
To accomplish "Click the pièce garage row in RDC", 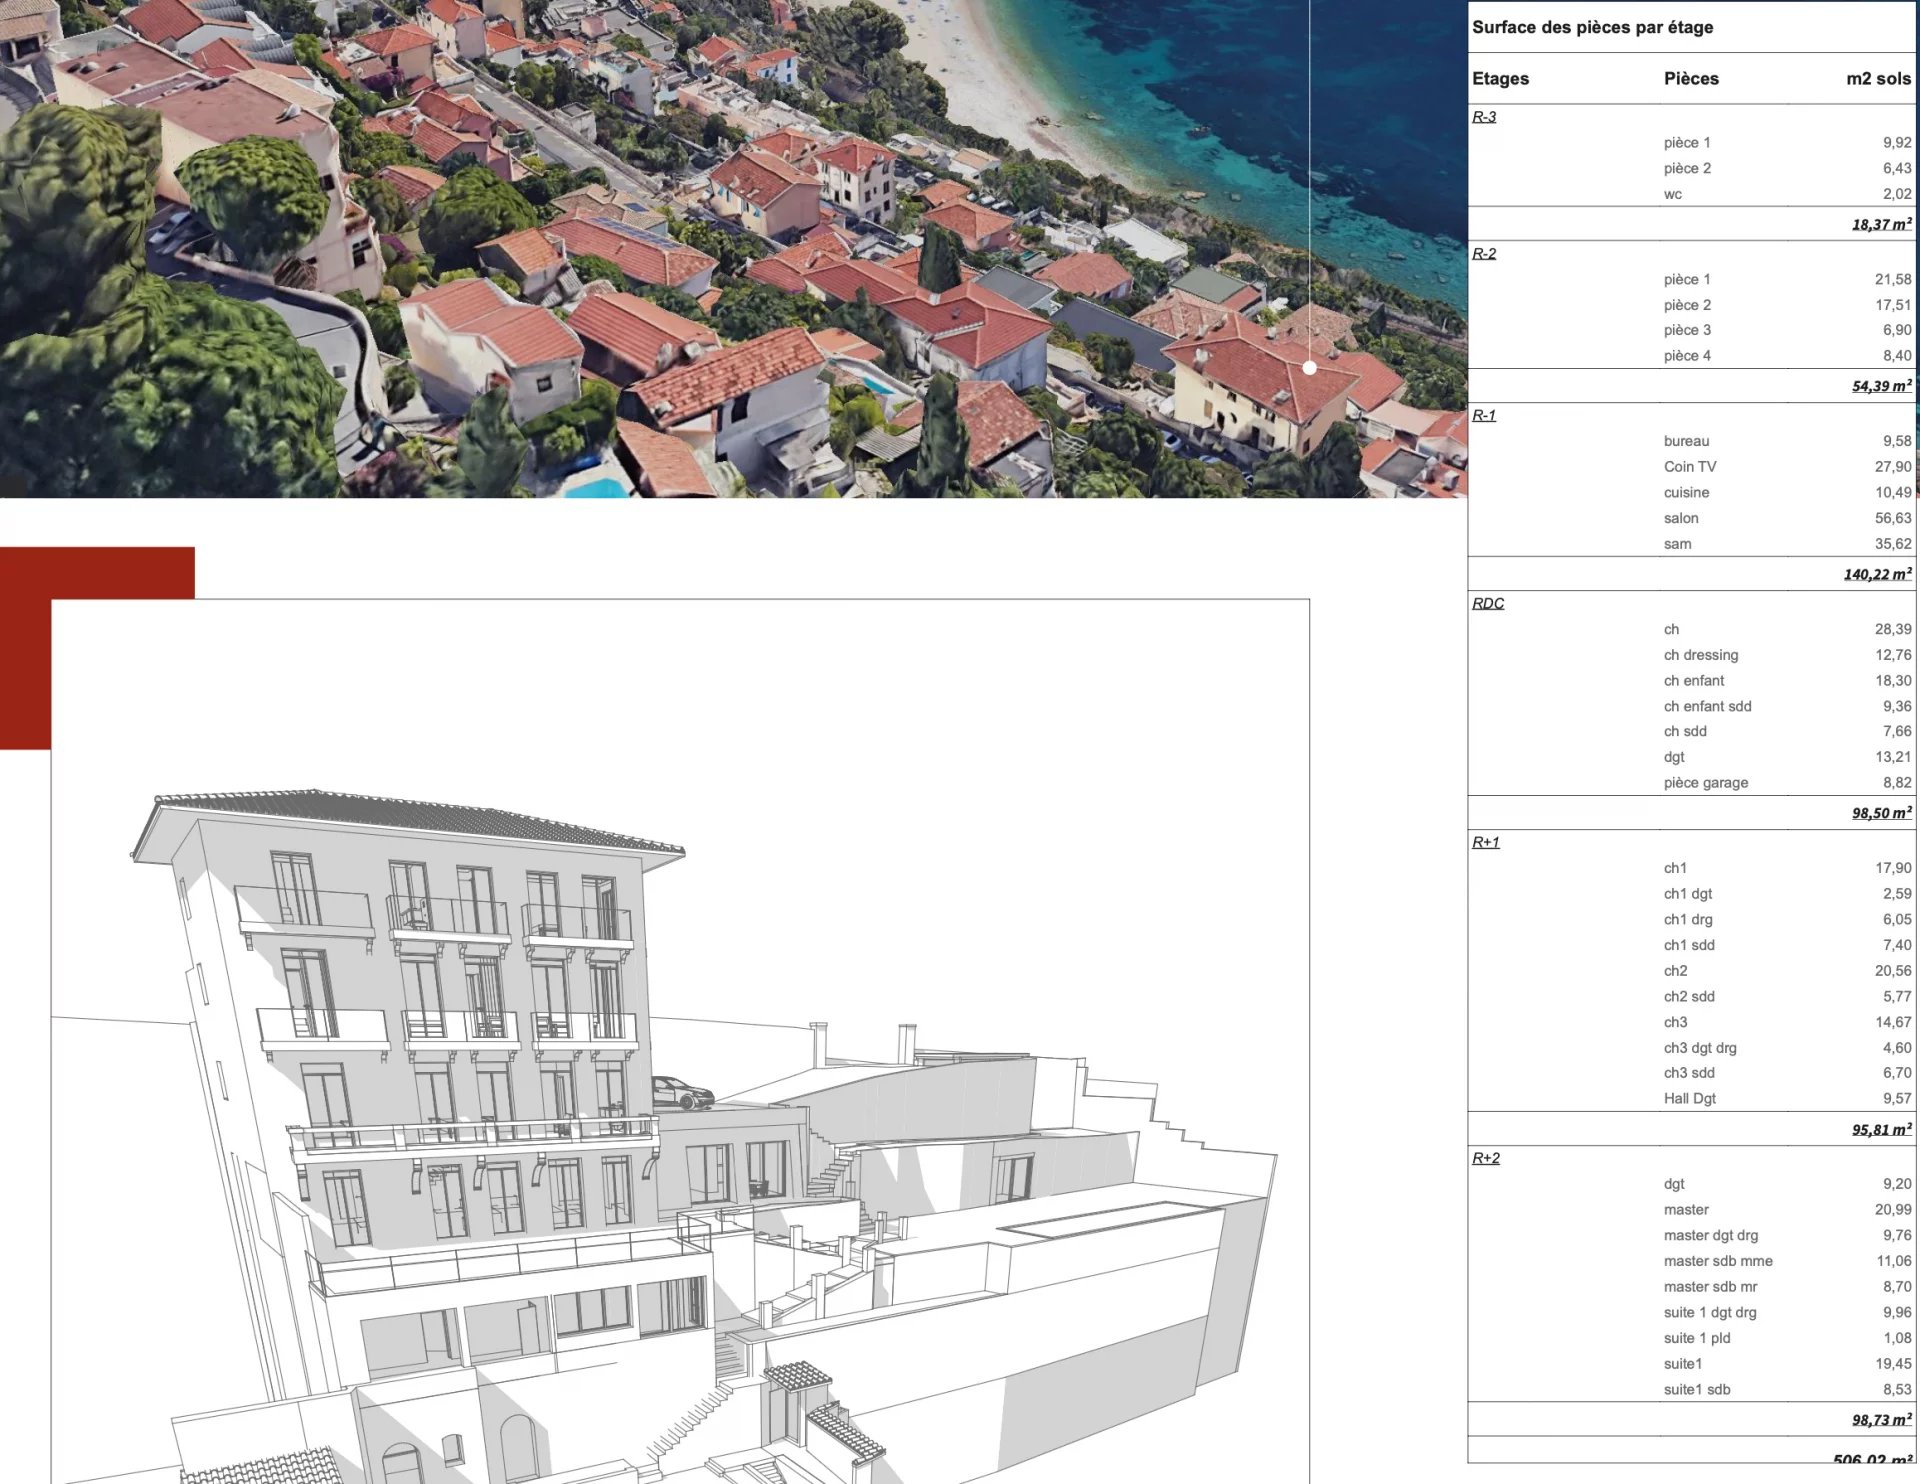I will [x=1705, y=783].
